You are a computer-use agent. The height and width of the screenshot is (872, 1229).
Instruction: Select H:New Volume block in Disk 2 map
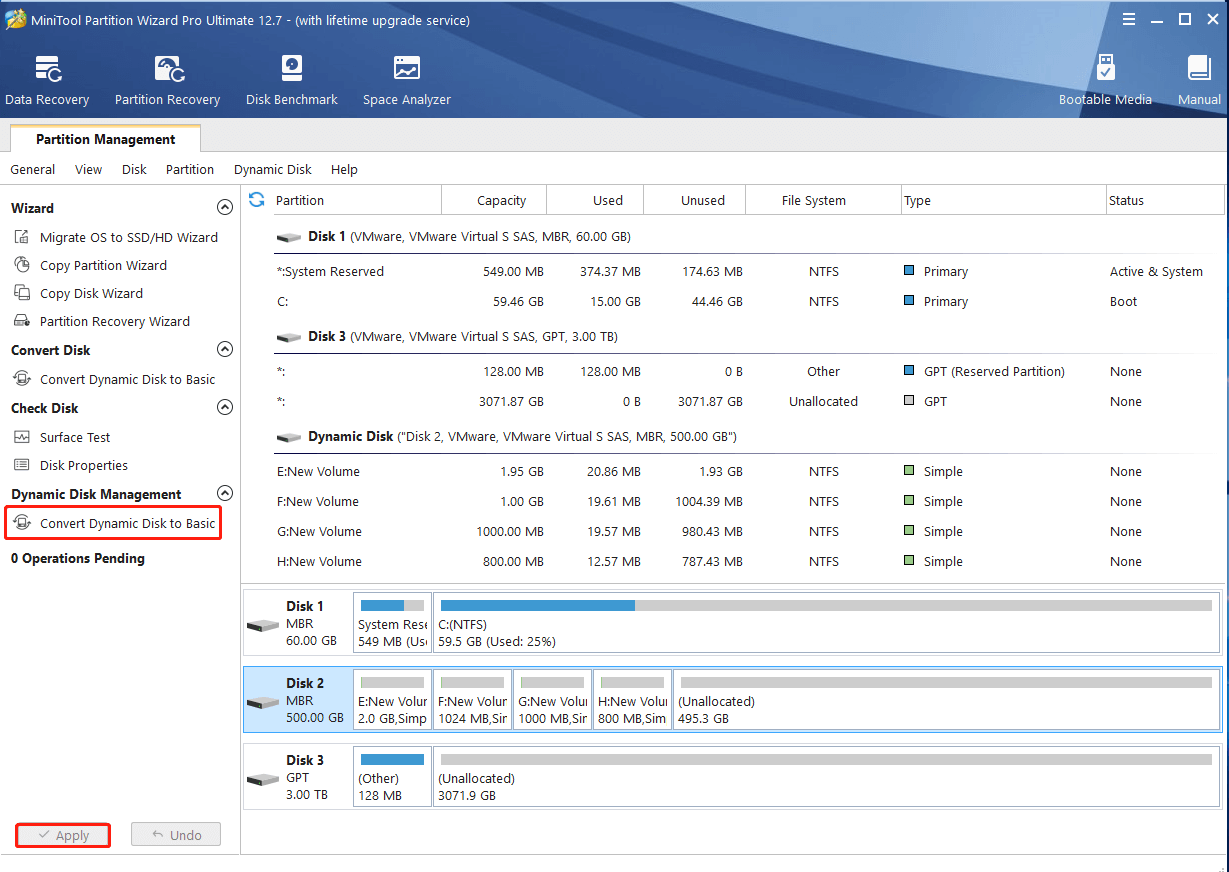[x=632, y=700]
